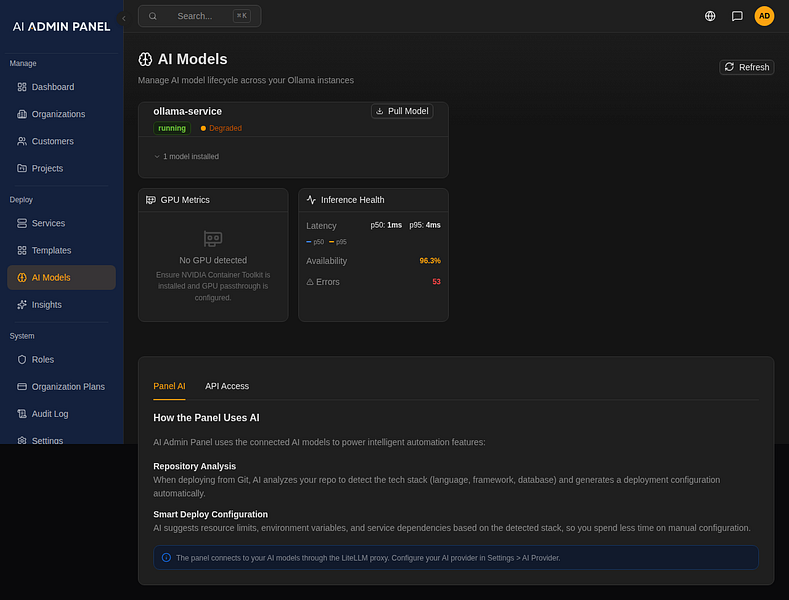Expand the 1 model installed list

(x=186, y=157)
